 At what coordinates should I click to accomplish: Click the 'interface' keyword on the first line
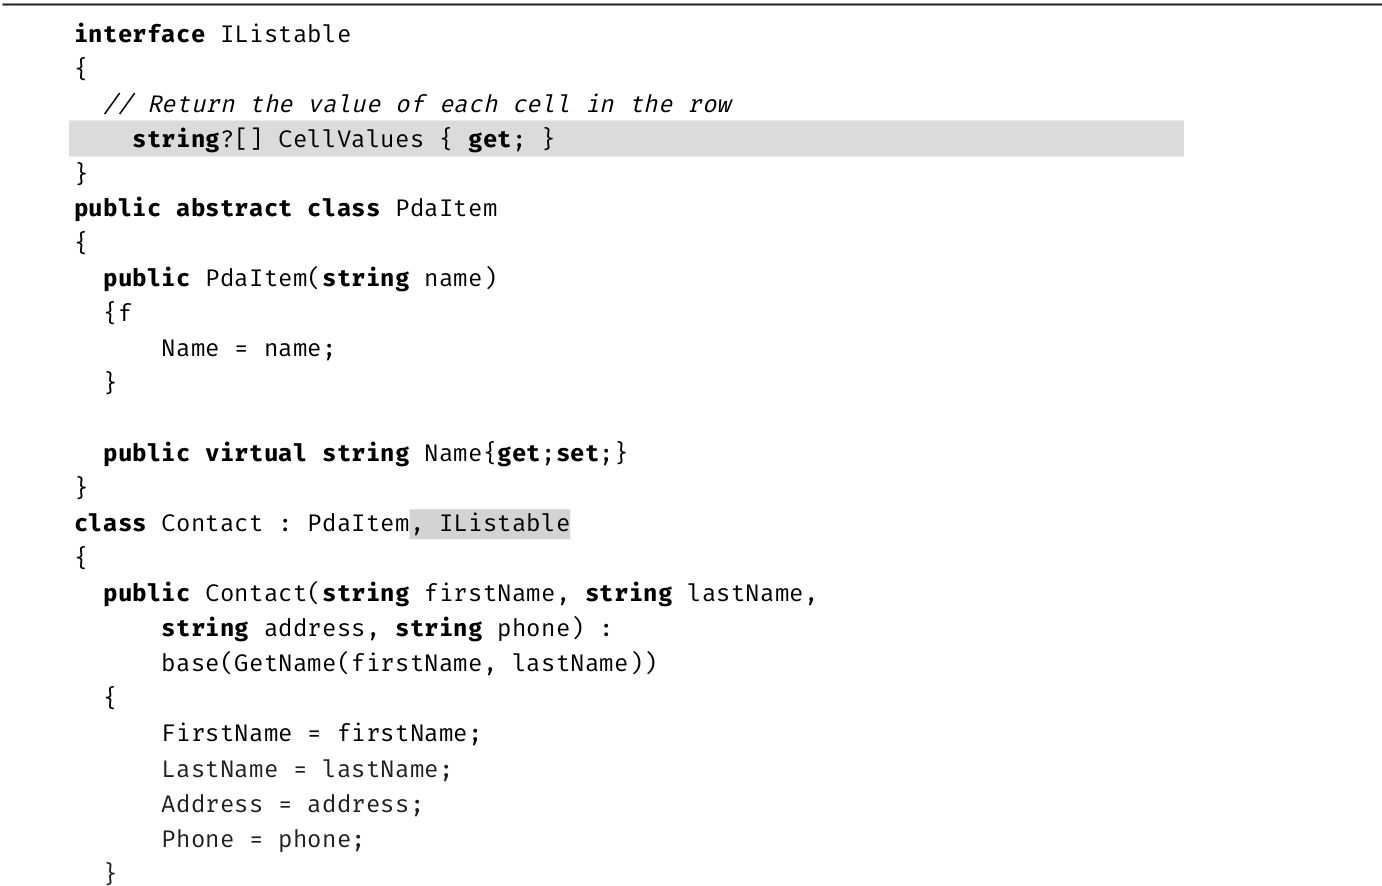coord(139,34)
